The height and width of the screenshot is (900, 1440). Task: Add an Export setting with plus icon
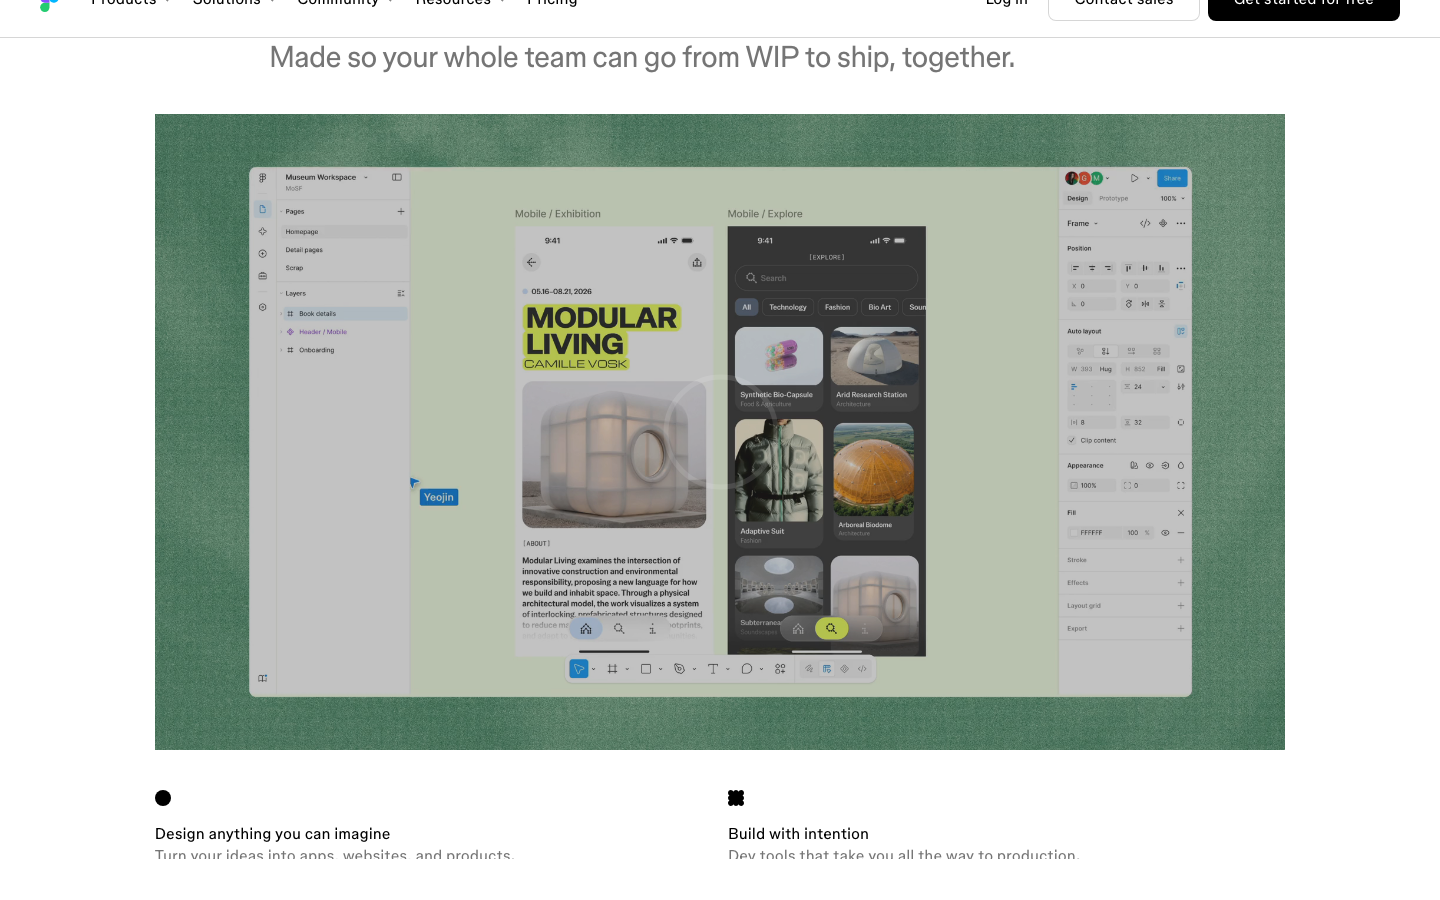pyautogui.click(x=1181, y=629)
